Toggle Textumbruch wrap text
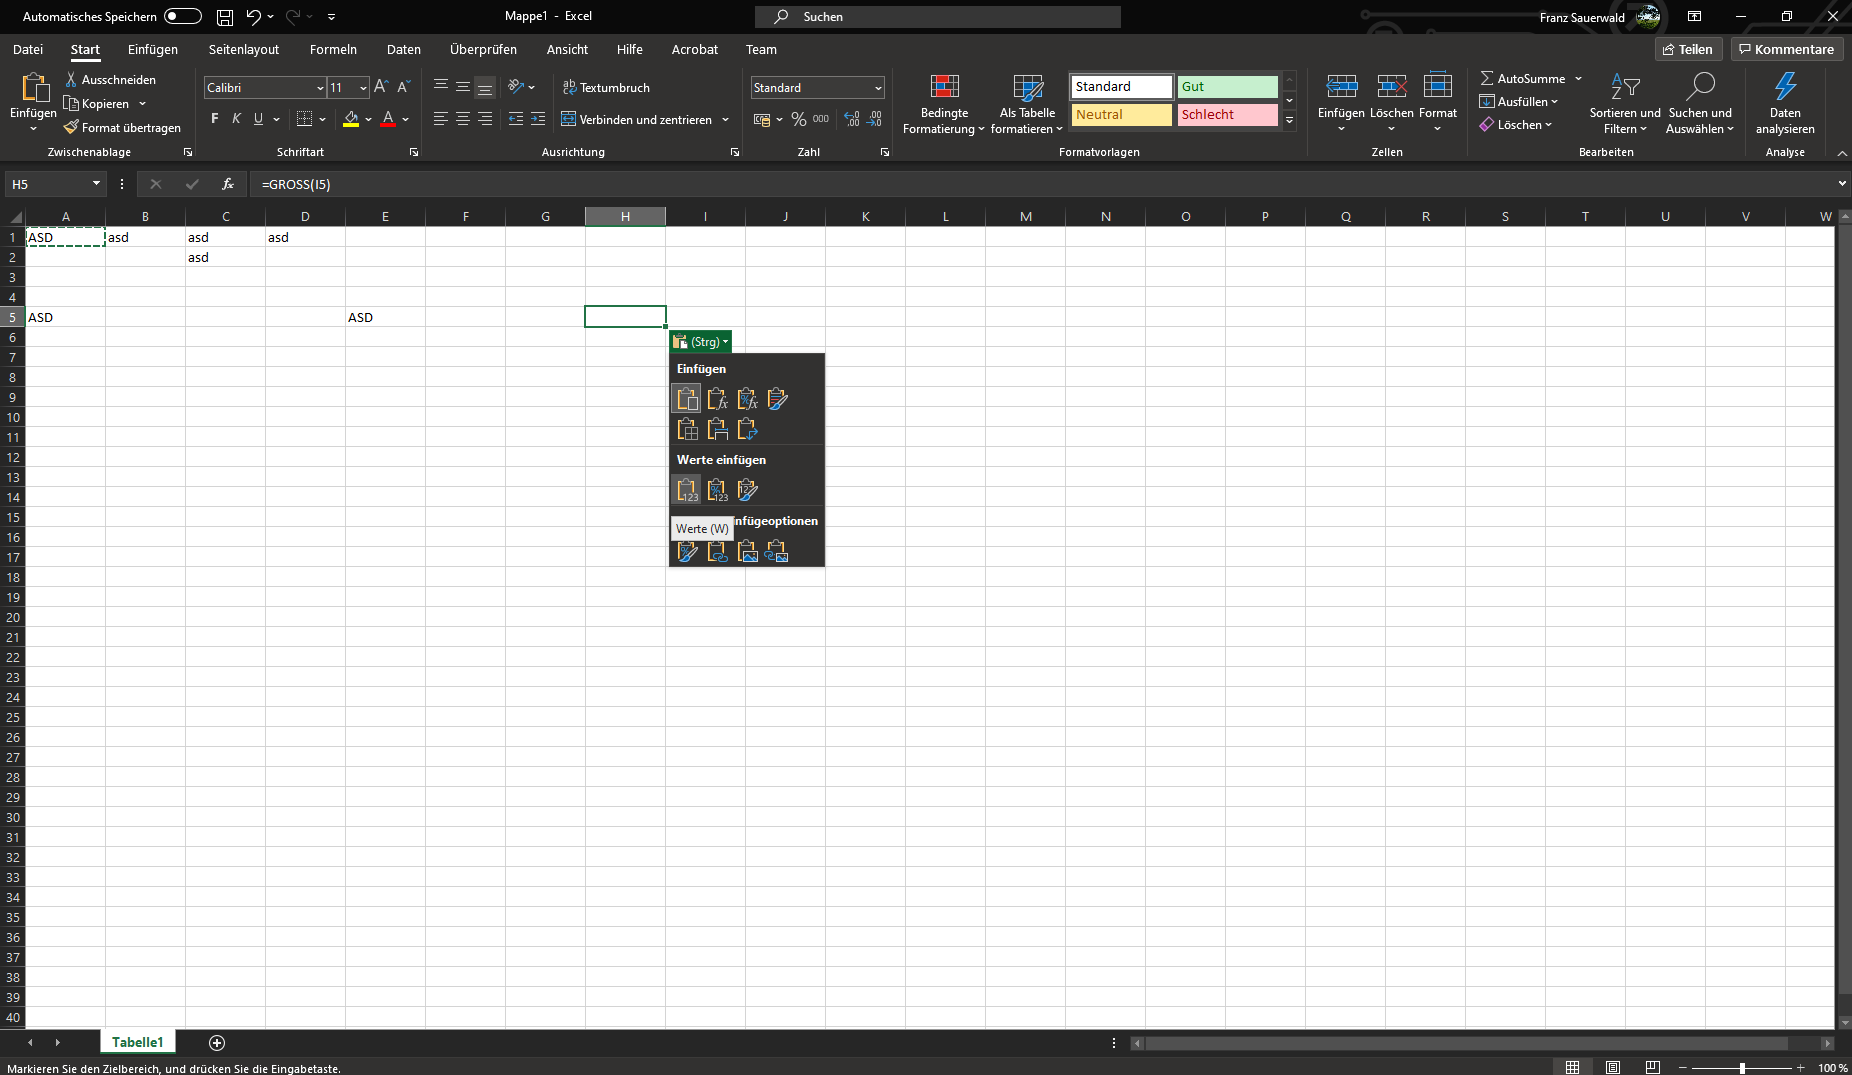This screenshot has width=1852, height=1075. [x=606, y=87]
